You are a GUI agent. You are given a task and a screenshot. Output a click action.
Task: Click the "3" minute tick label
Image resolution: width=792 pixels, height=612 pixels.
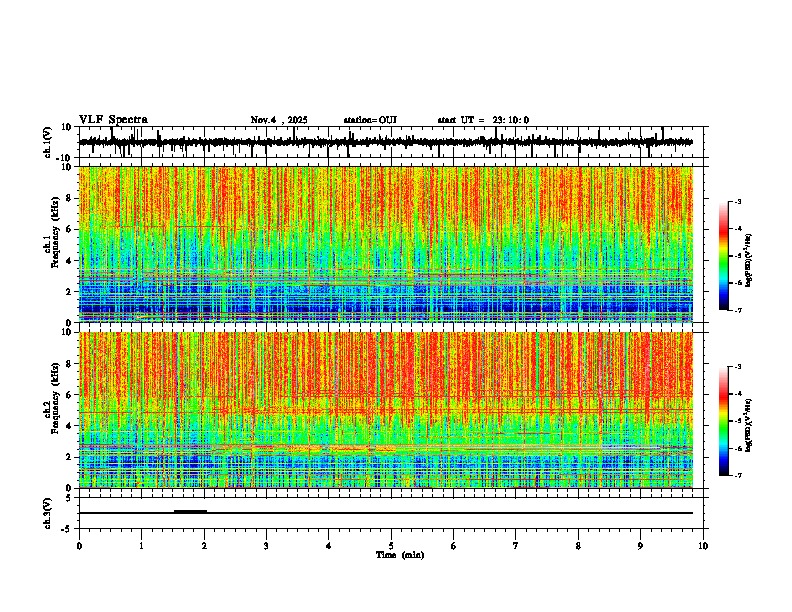click(x=266, y=546)
